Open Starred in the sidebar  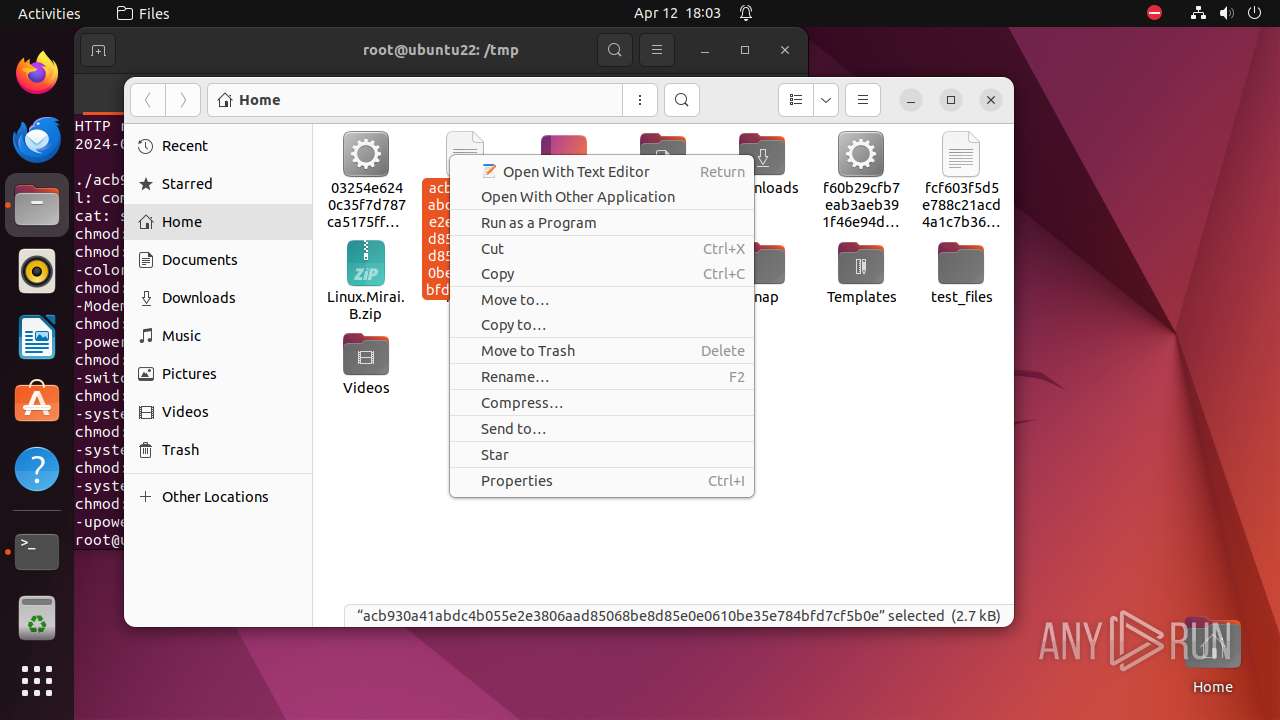pos(218,184)
